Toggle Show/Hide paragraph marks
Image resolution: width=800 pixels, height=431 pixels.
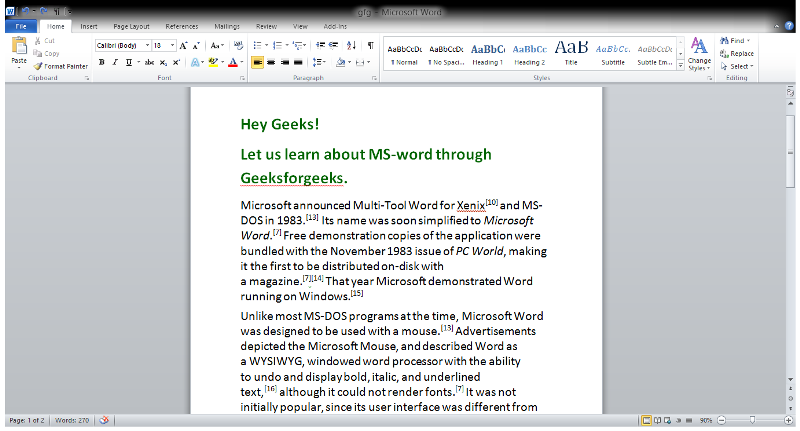(x=370, y=46)
